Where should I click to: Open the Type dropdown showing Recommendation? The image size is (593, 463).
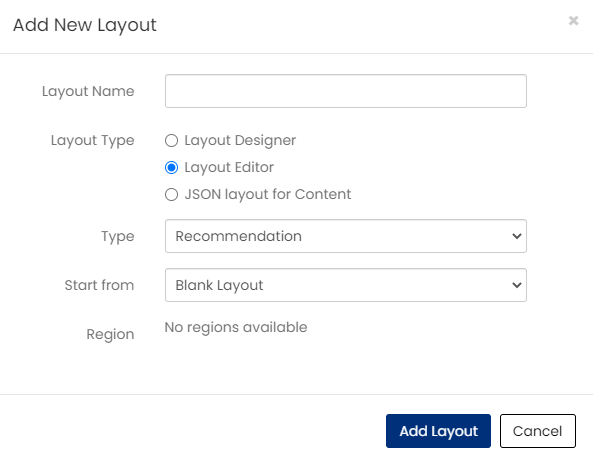(x=346, y=236)
